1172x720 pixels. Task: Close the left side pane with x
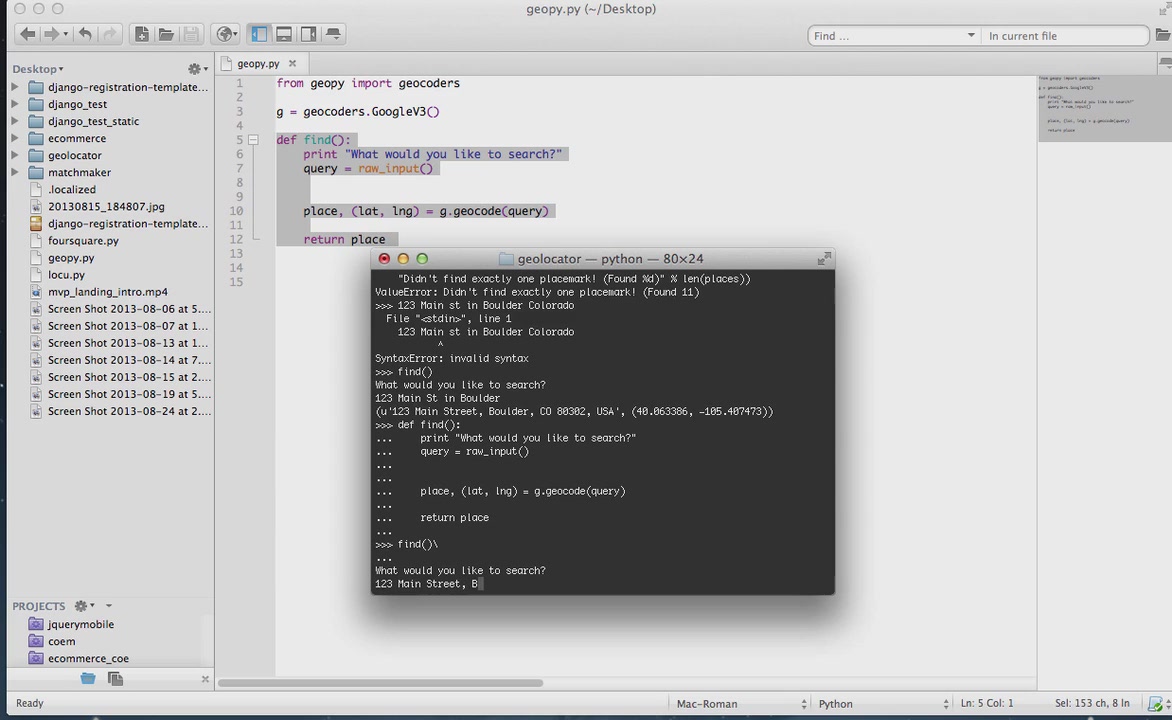coord(205,679)
